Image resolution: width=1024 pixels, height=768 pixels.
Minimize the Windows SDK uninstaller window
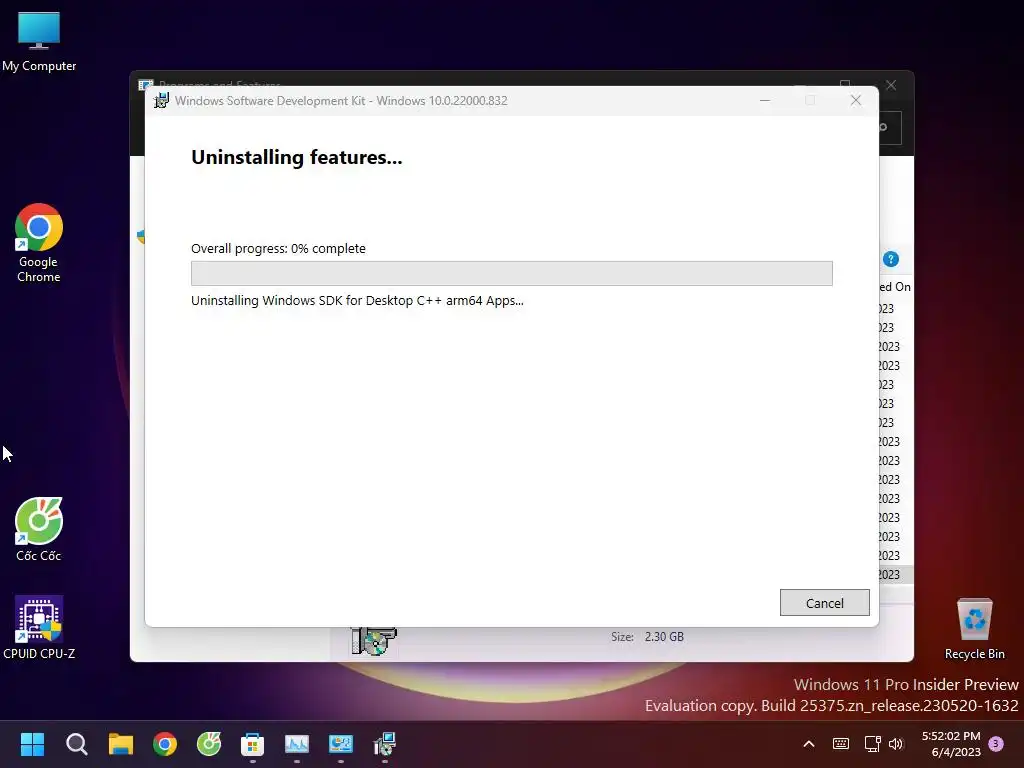tap(765, 101)
